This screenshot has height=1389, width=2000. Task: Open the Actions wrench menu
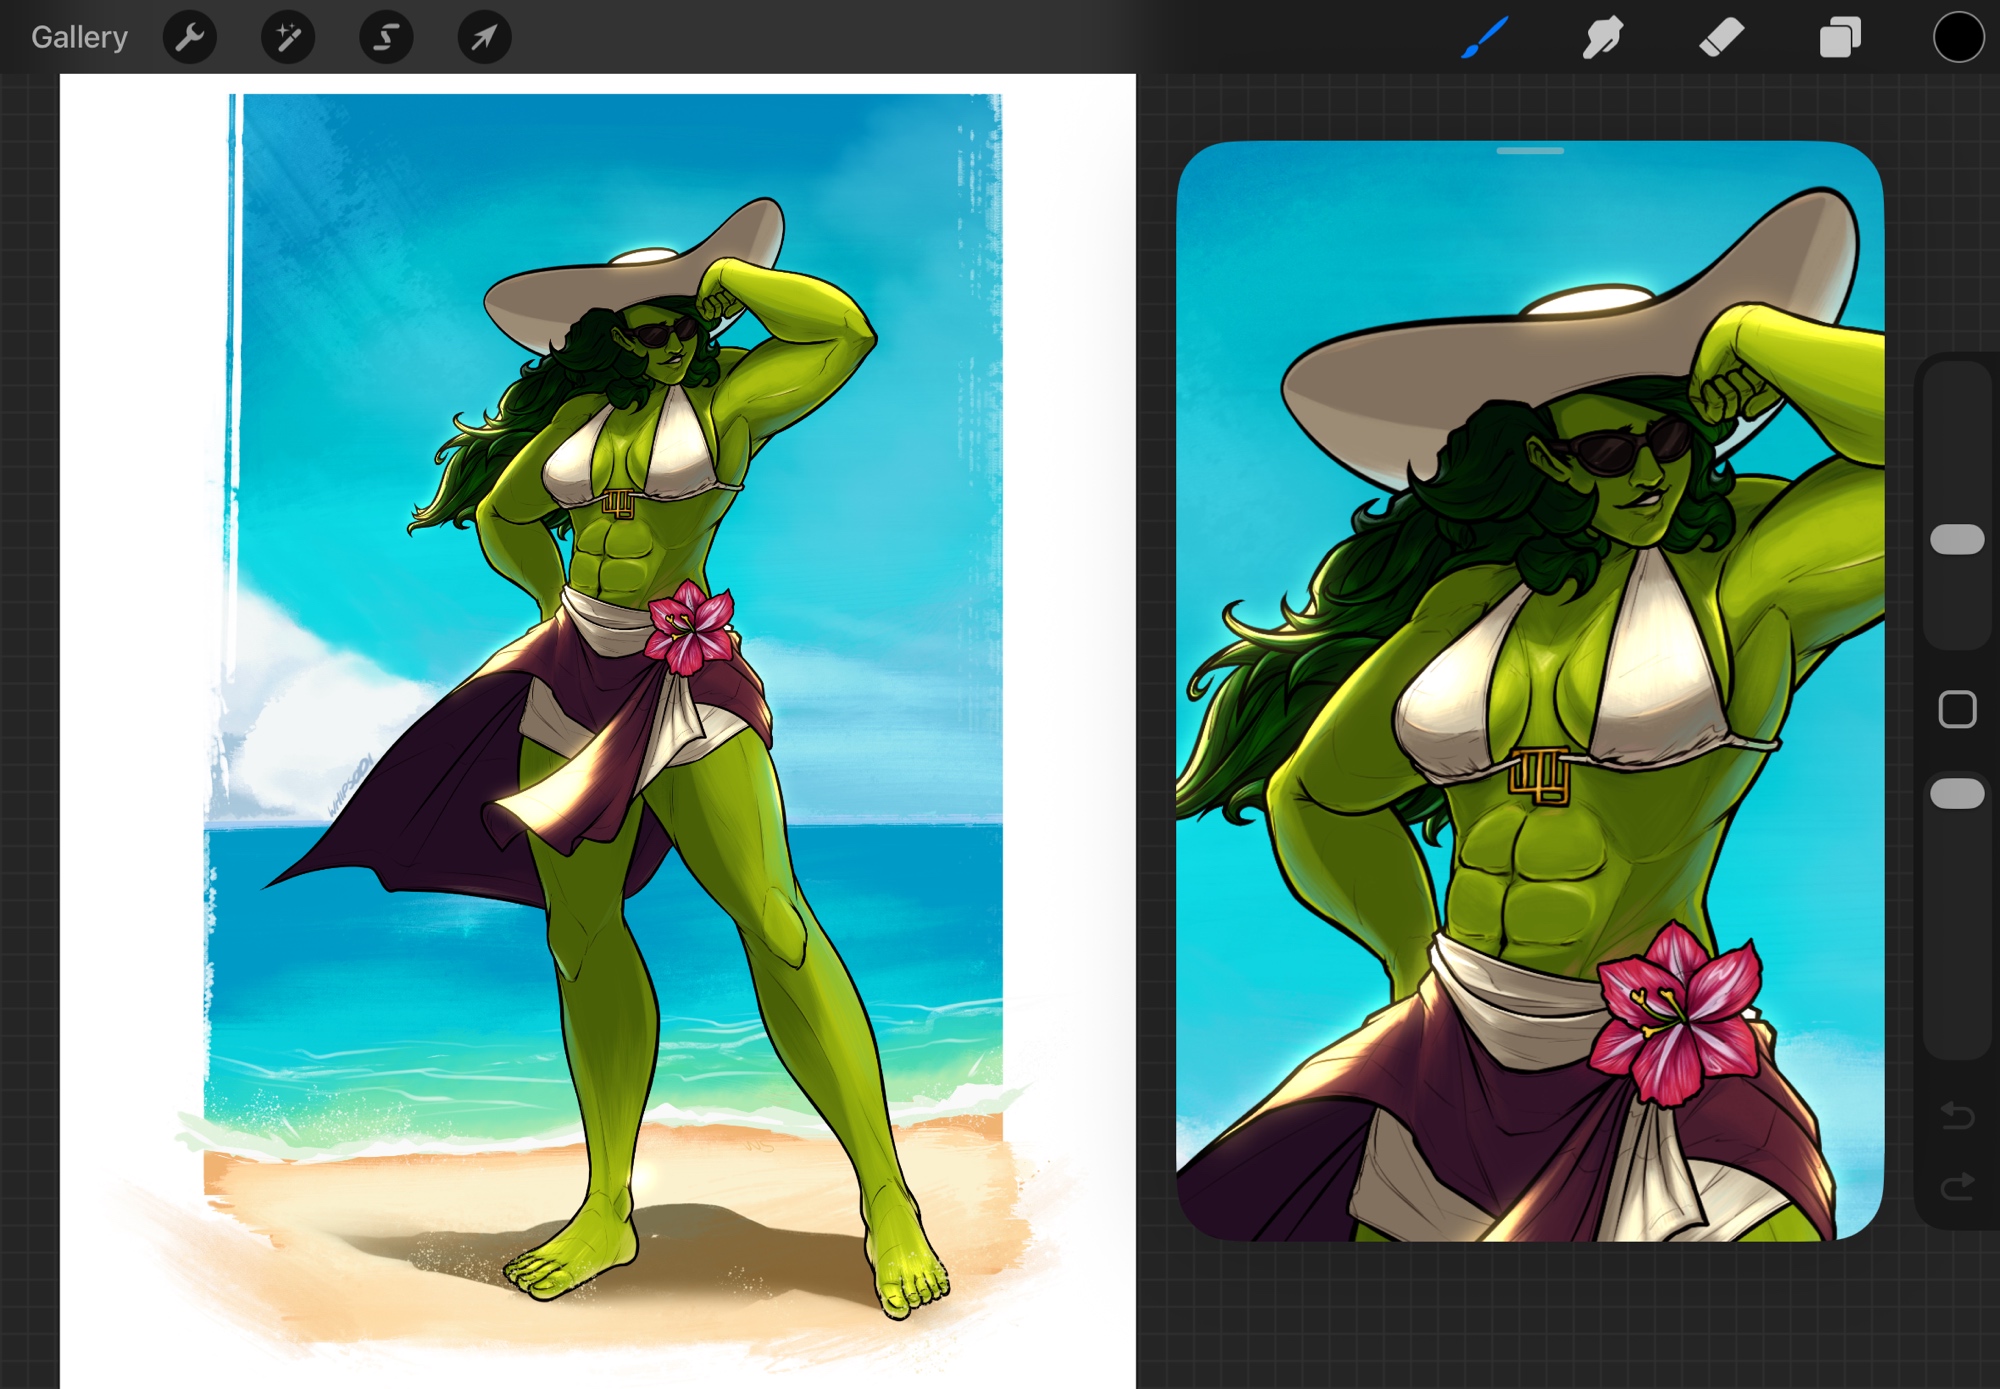[189, 37]
